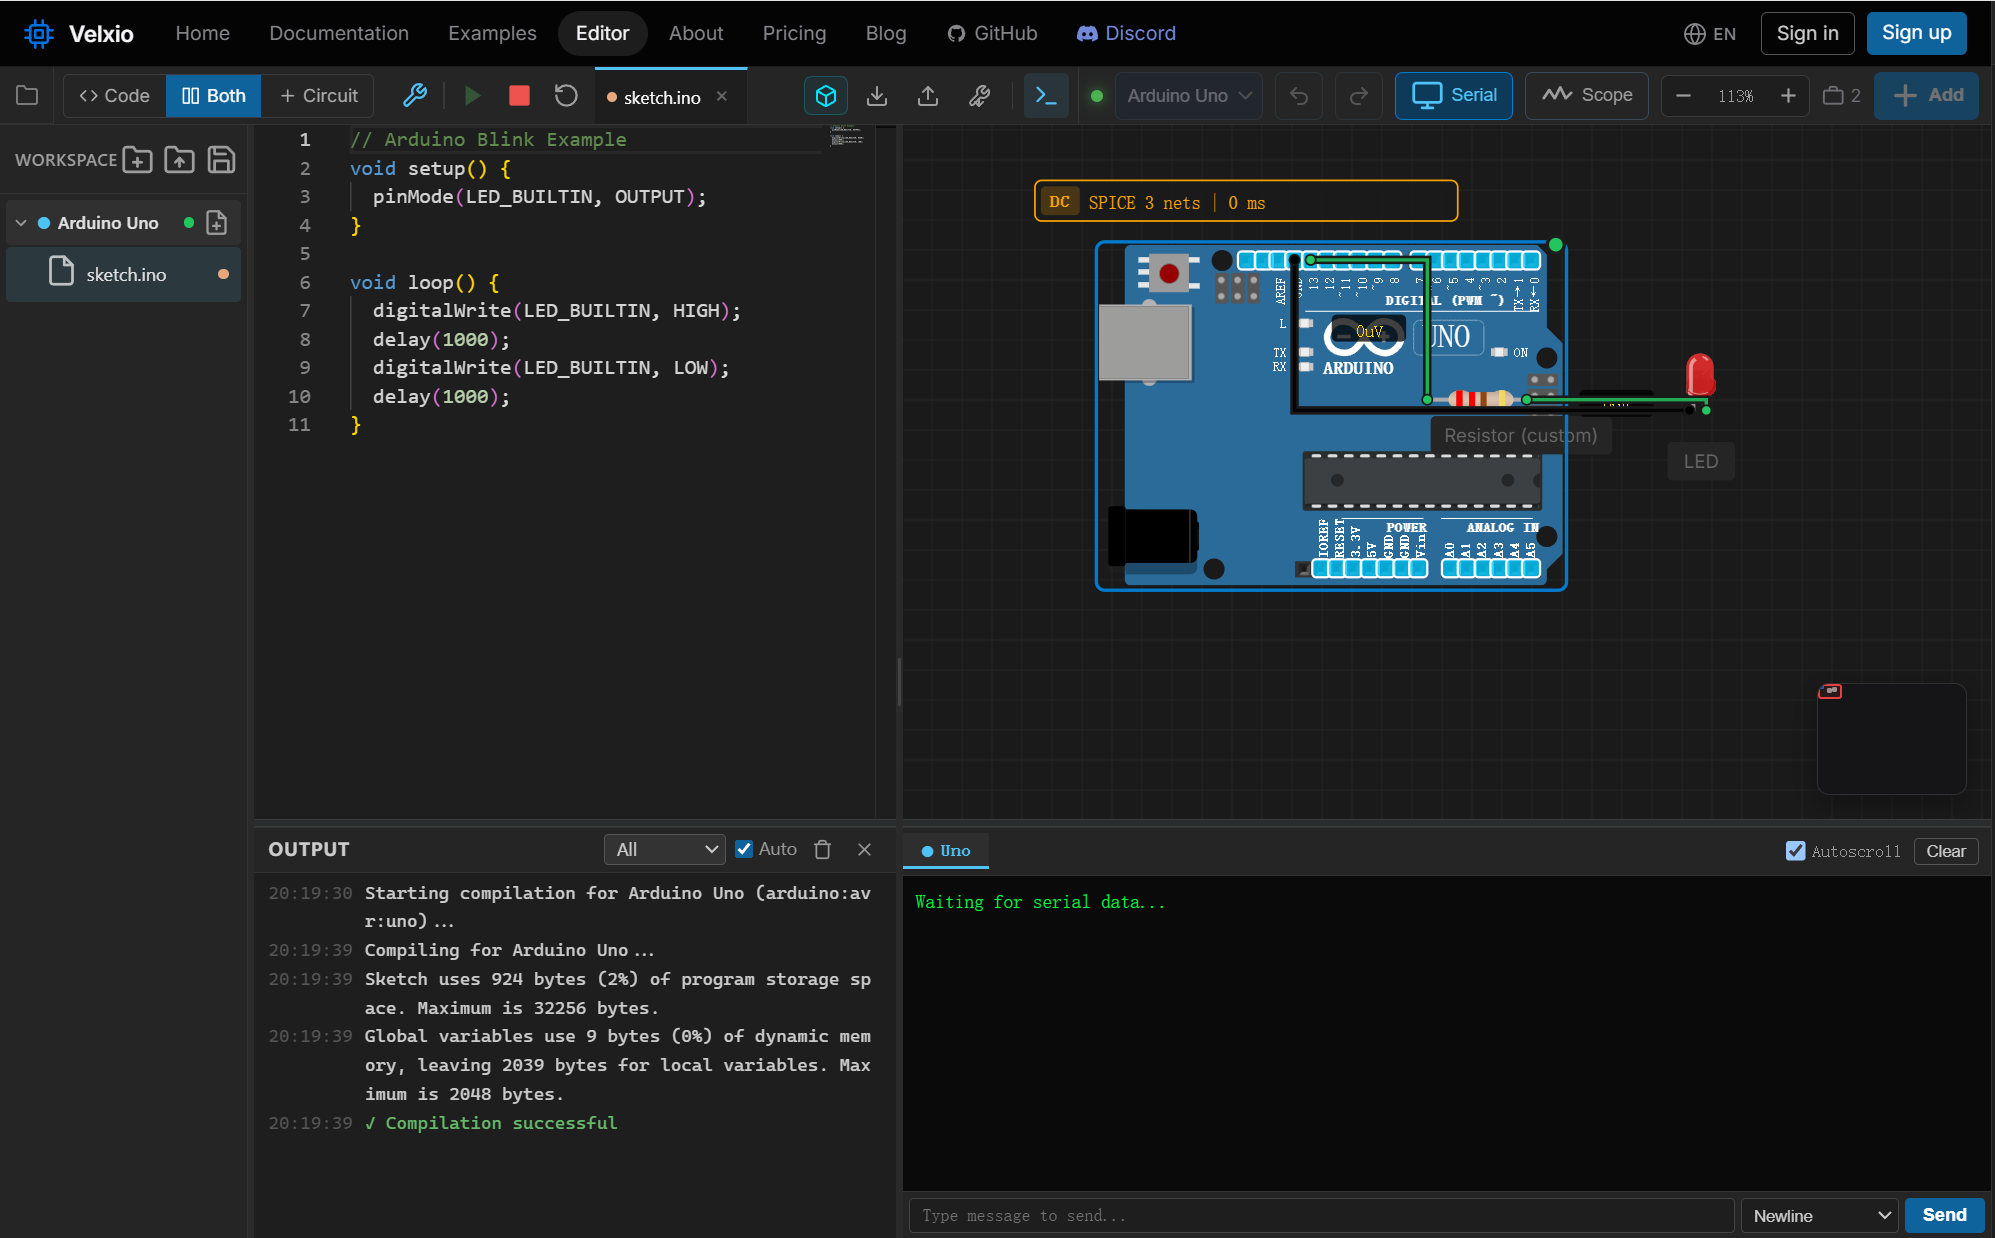The width and height of the screenshot is (1995, 1238).
Task: Click the code minimap in the editor
Action: [x=846, y=136]
